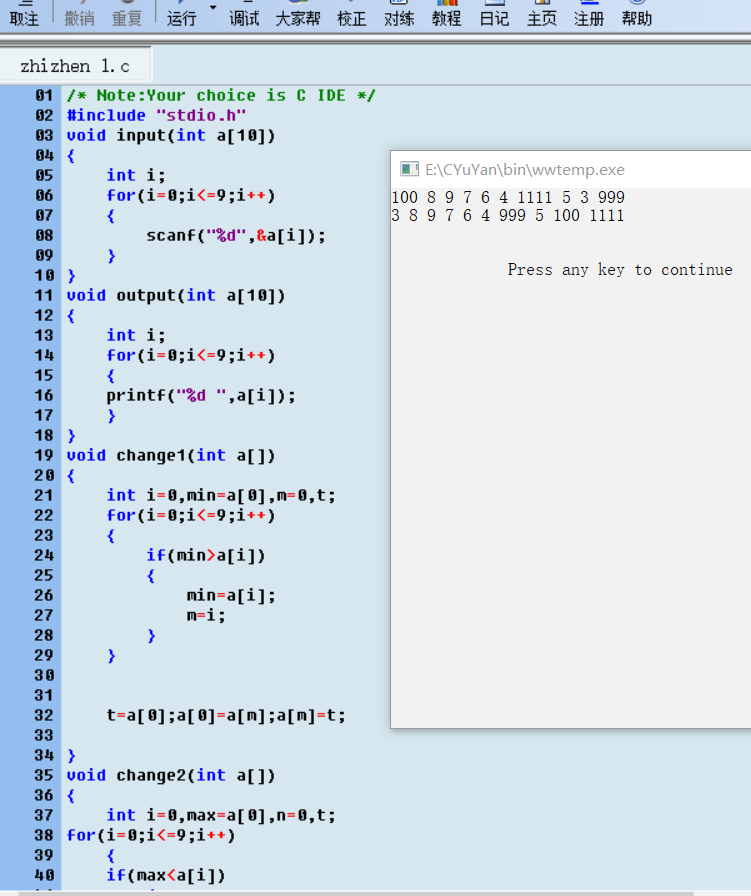Click the printf("%d ",a[i]); statement

click(201, 395)
